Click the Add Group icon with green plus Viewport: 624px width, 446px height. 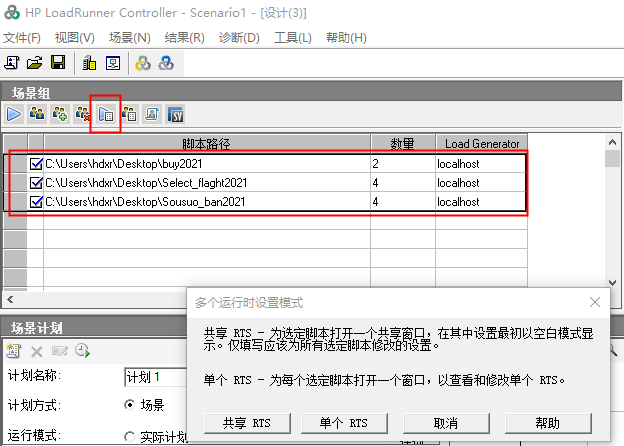pyautogui.click(x=60, y=114)
